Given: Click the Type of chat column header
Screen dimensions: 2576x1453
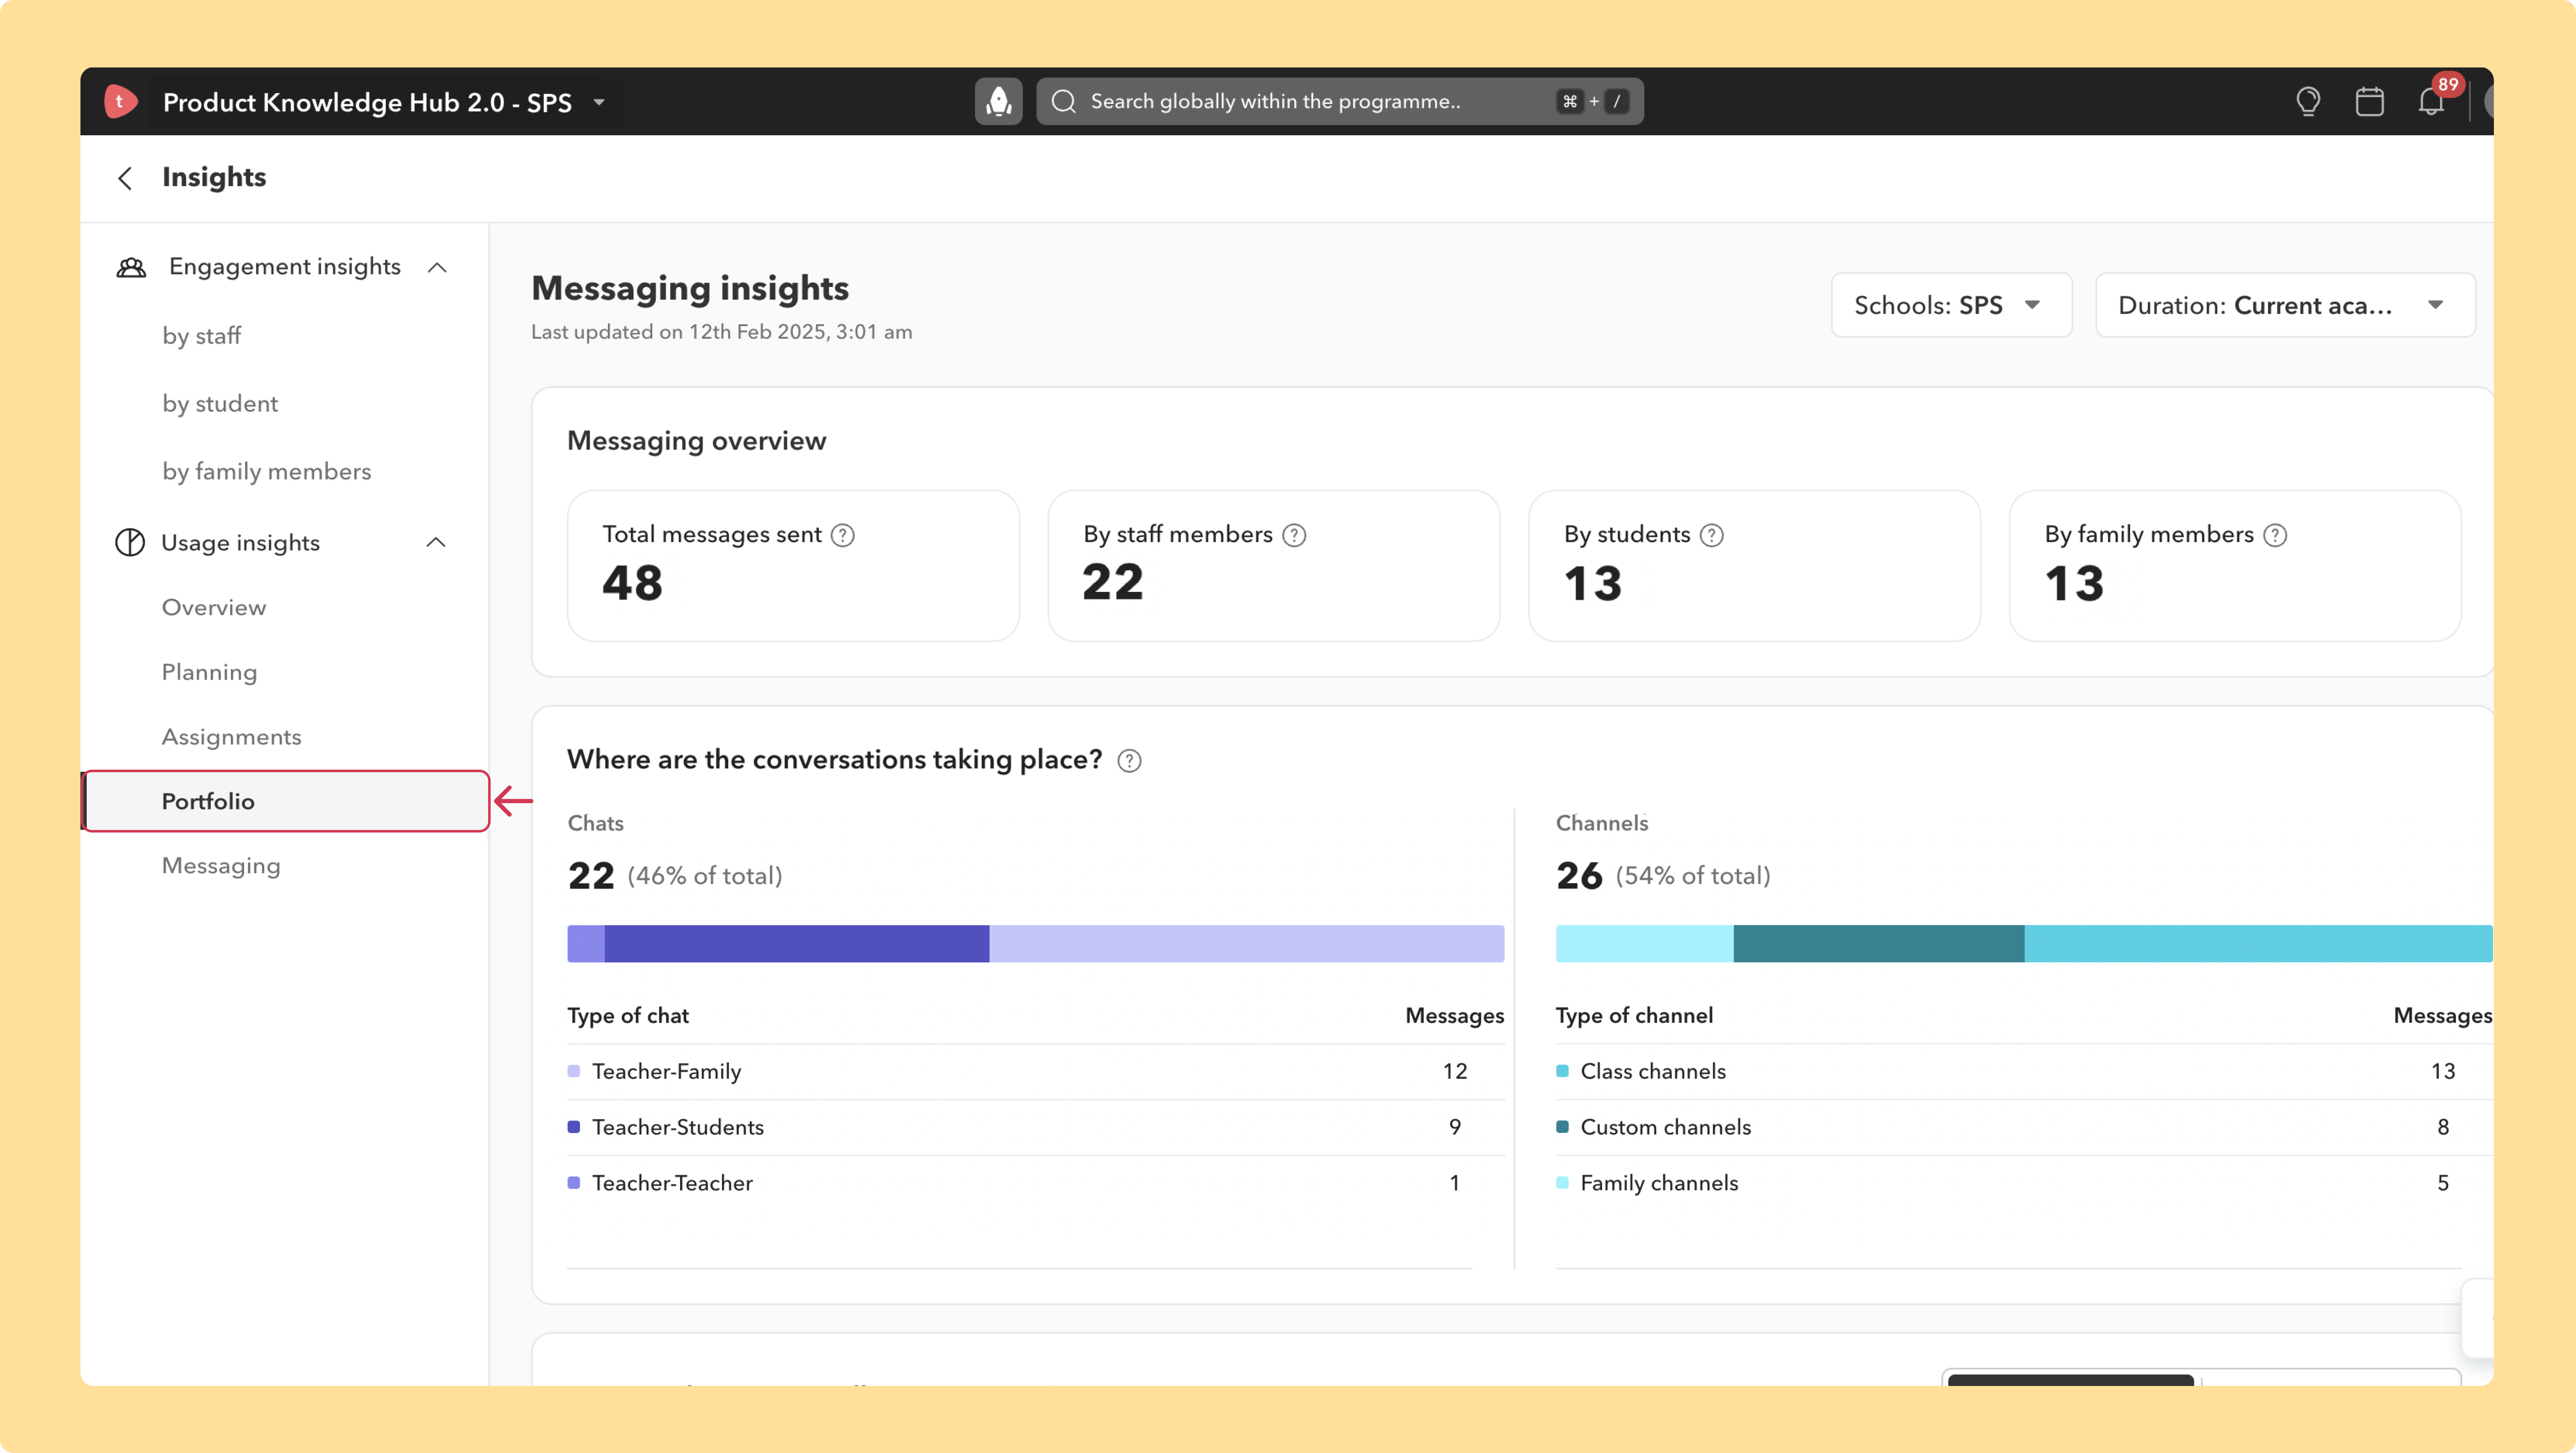Looking at the screenshot, I should (x=628, y=1016).
